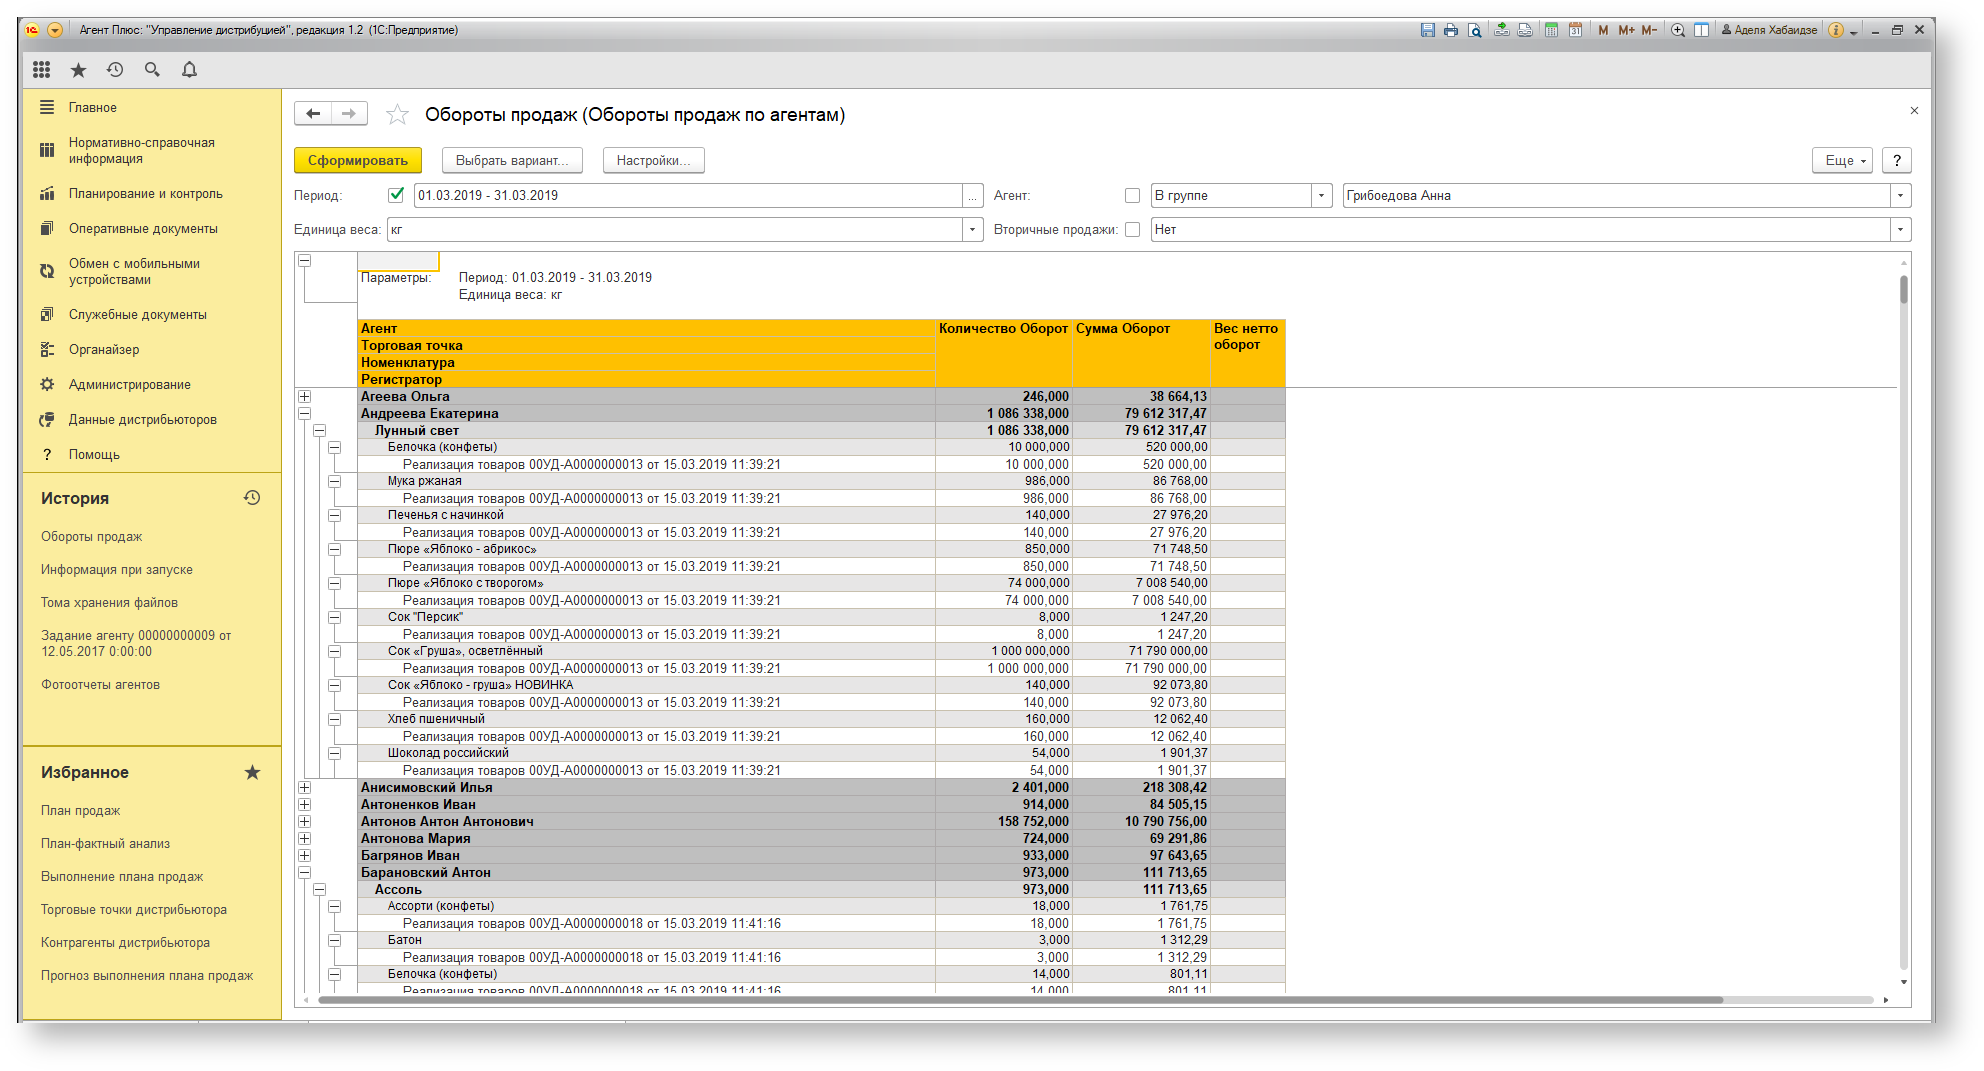The height and width of the screenshot is (1071, 1984).
Task: Click the Период date range field
Action: (687, 196)
